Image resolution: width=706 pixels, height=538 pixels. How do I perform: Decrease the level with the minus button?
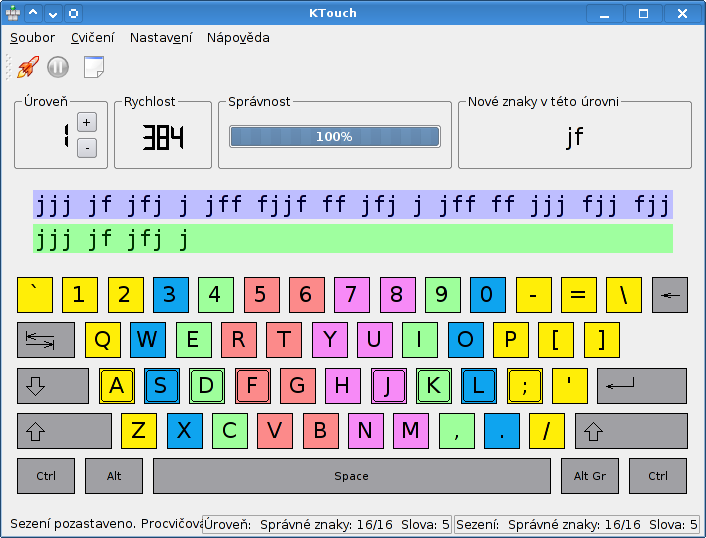coord(87,148)
